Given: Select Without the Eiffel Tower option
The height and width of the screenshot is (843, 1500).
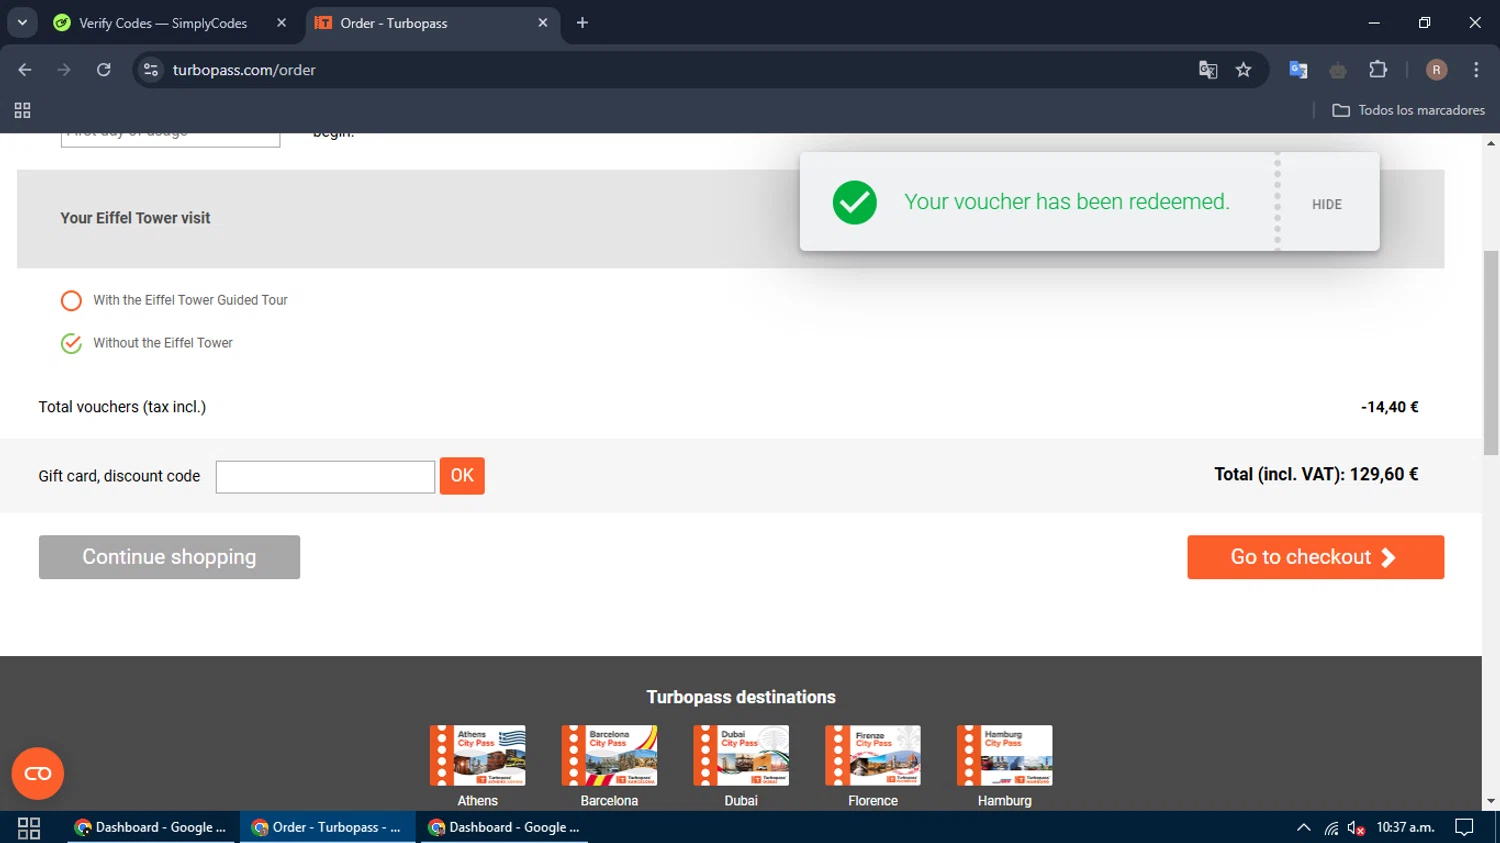Looking at the screenshot, I should [x=71, y=343].
